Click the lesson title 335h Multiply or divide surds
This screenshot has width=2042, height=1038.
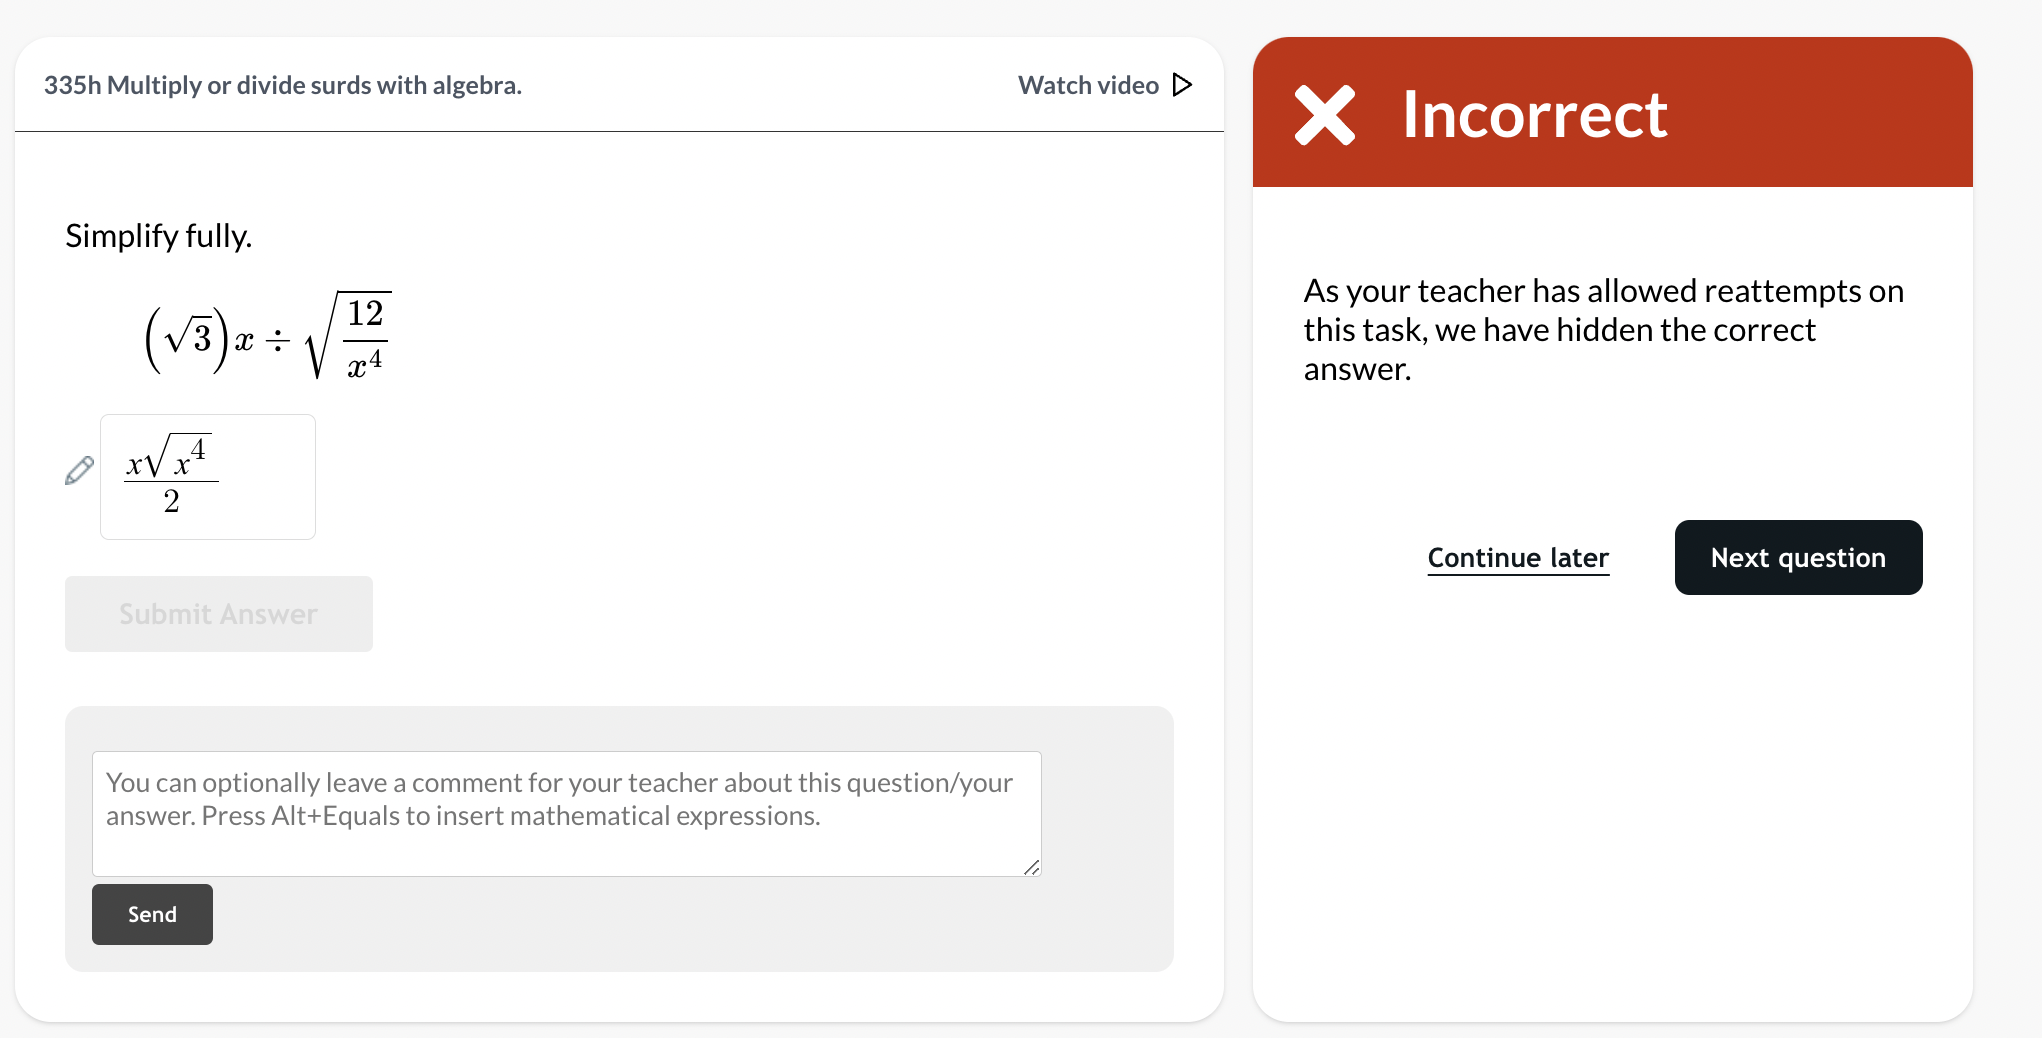(x=283, y=85)
